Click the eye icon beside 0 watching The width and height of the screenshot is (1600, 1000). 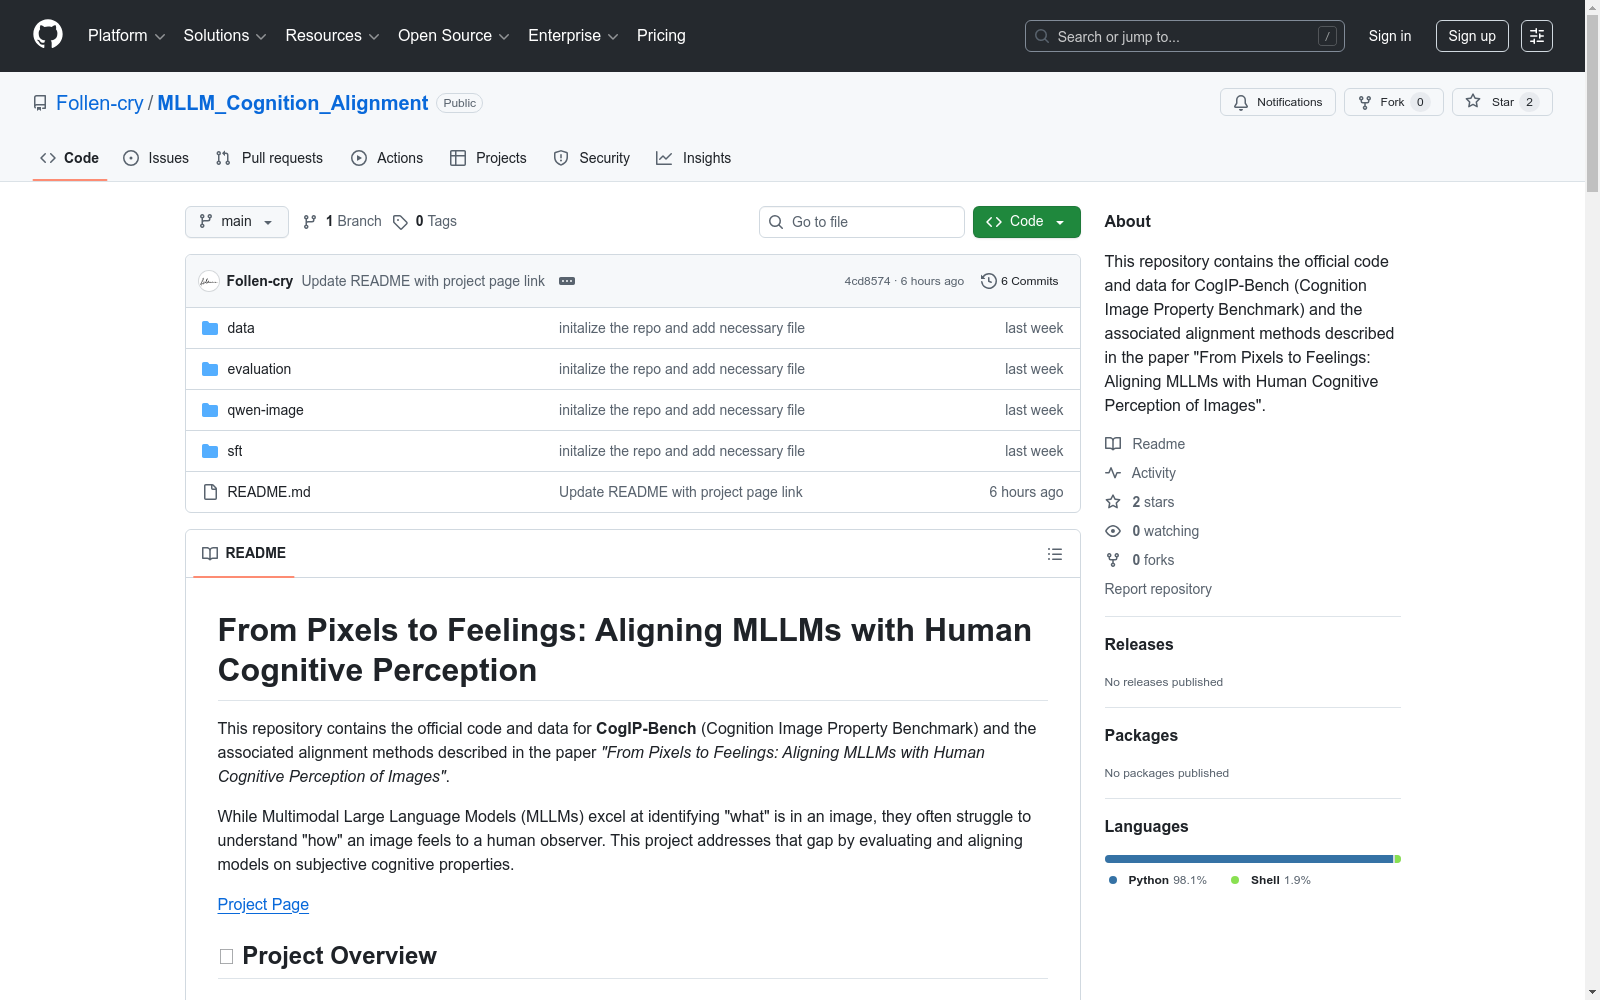(1113, 531)
